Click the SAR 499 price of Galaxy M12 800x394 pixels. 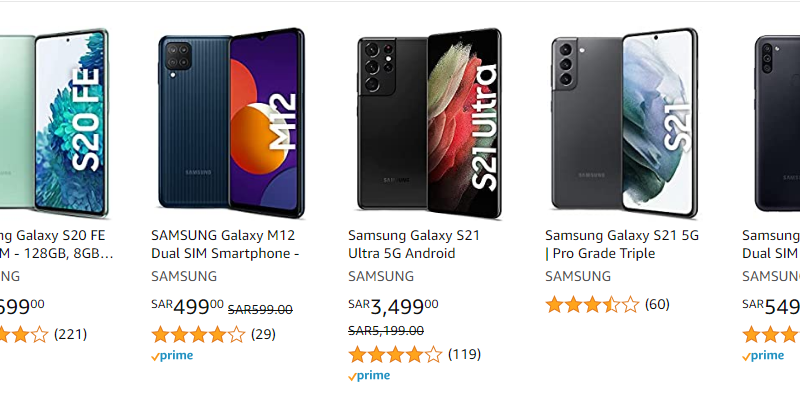[x=187, y=307]
